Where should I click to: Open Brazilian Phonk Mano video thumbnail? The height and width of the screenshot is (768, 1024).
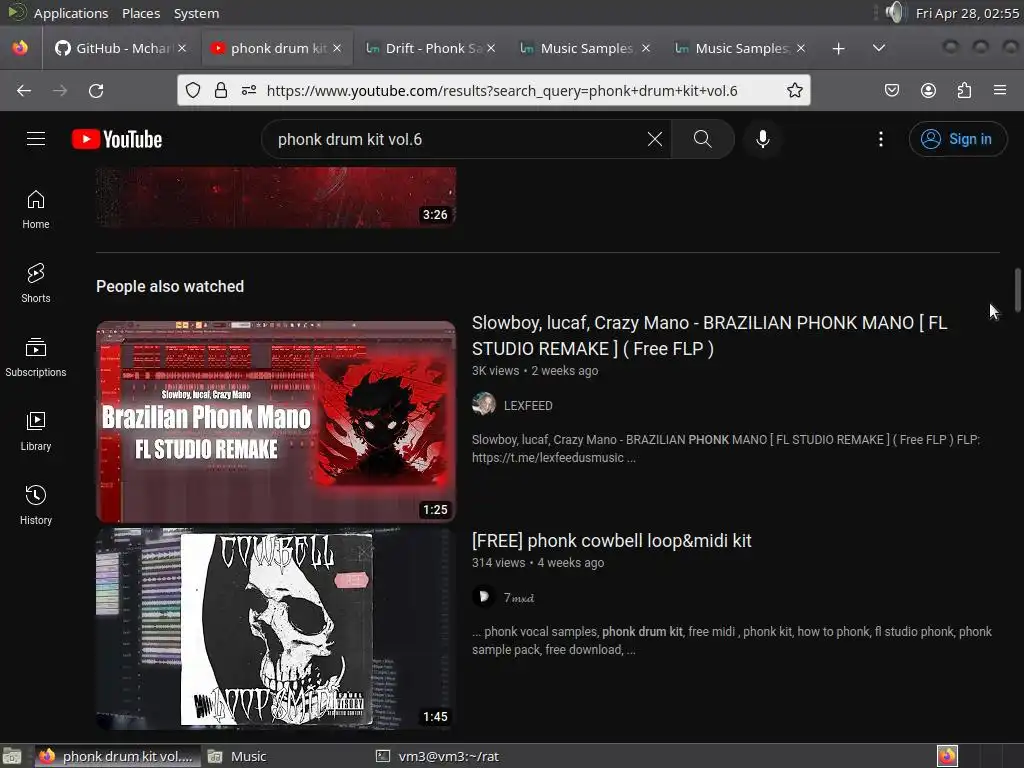276,421
